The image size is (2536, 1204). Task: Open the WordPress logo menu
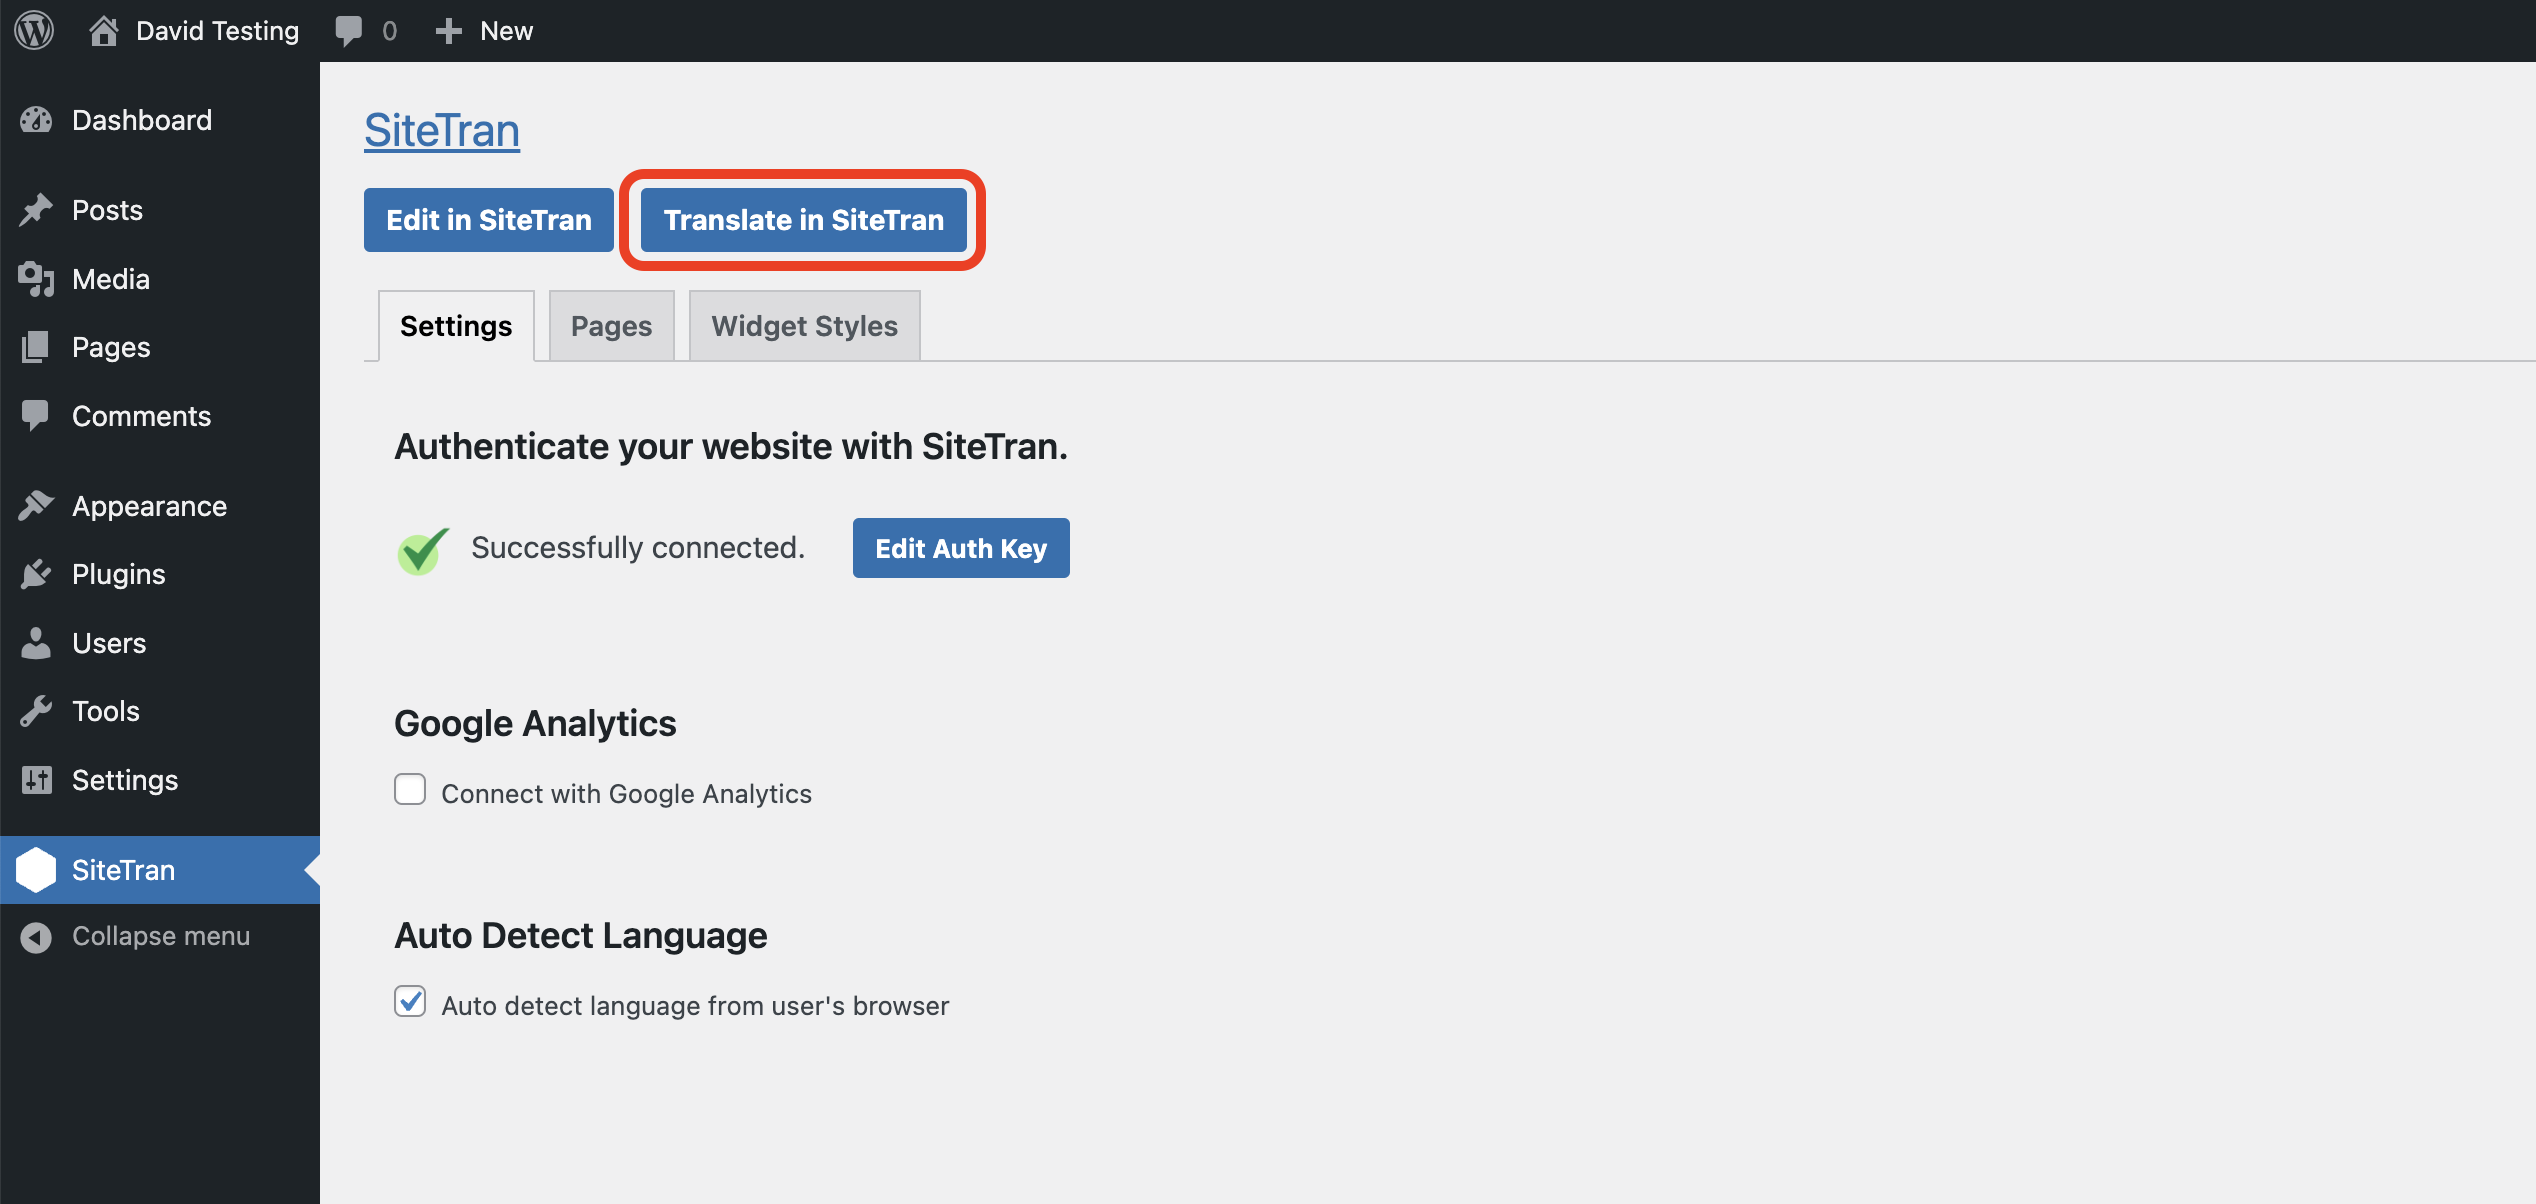click(34, 30)
